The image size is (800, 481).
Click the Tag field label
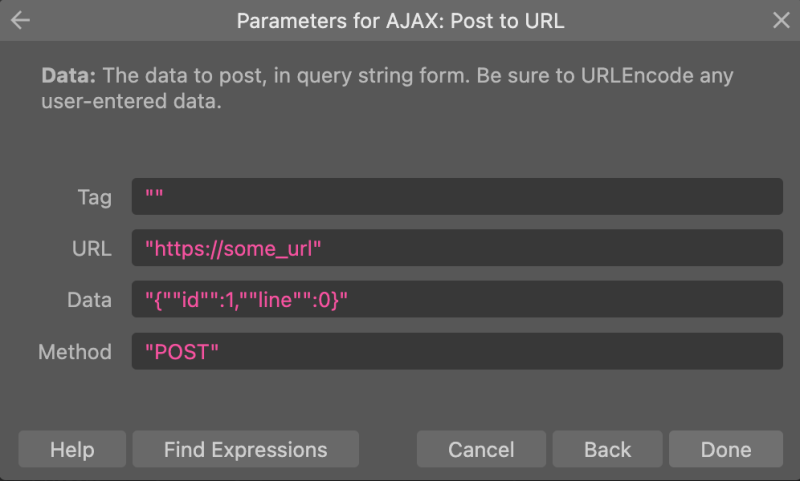pyautogui.click(x=94, y=197)
